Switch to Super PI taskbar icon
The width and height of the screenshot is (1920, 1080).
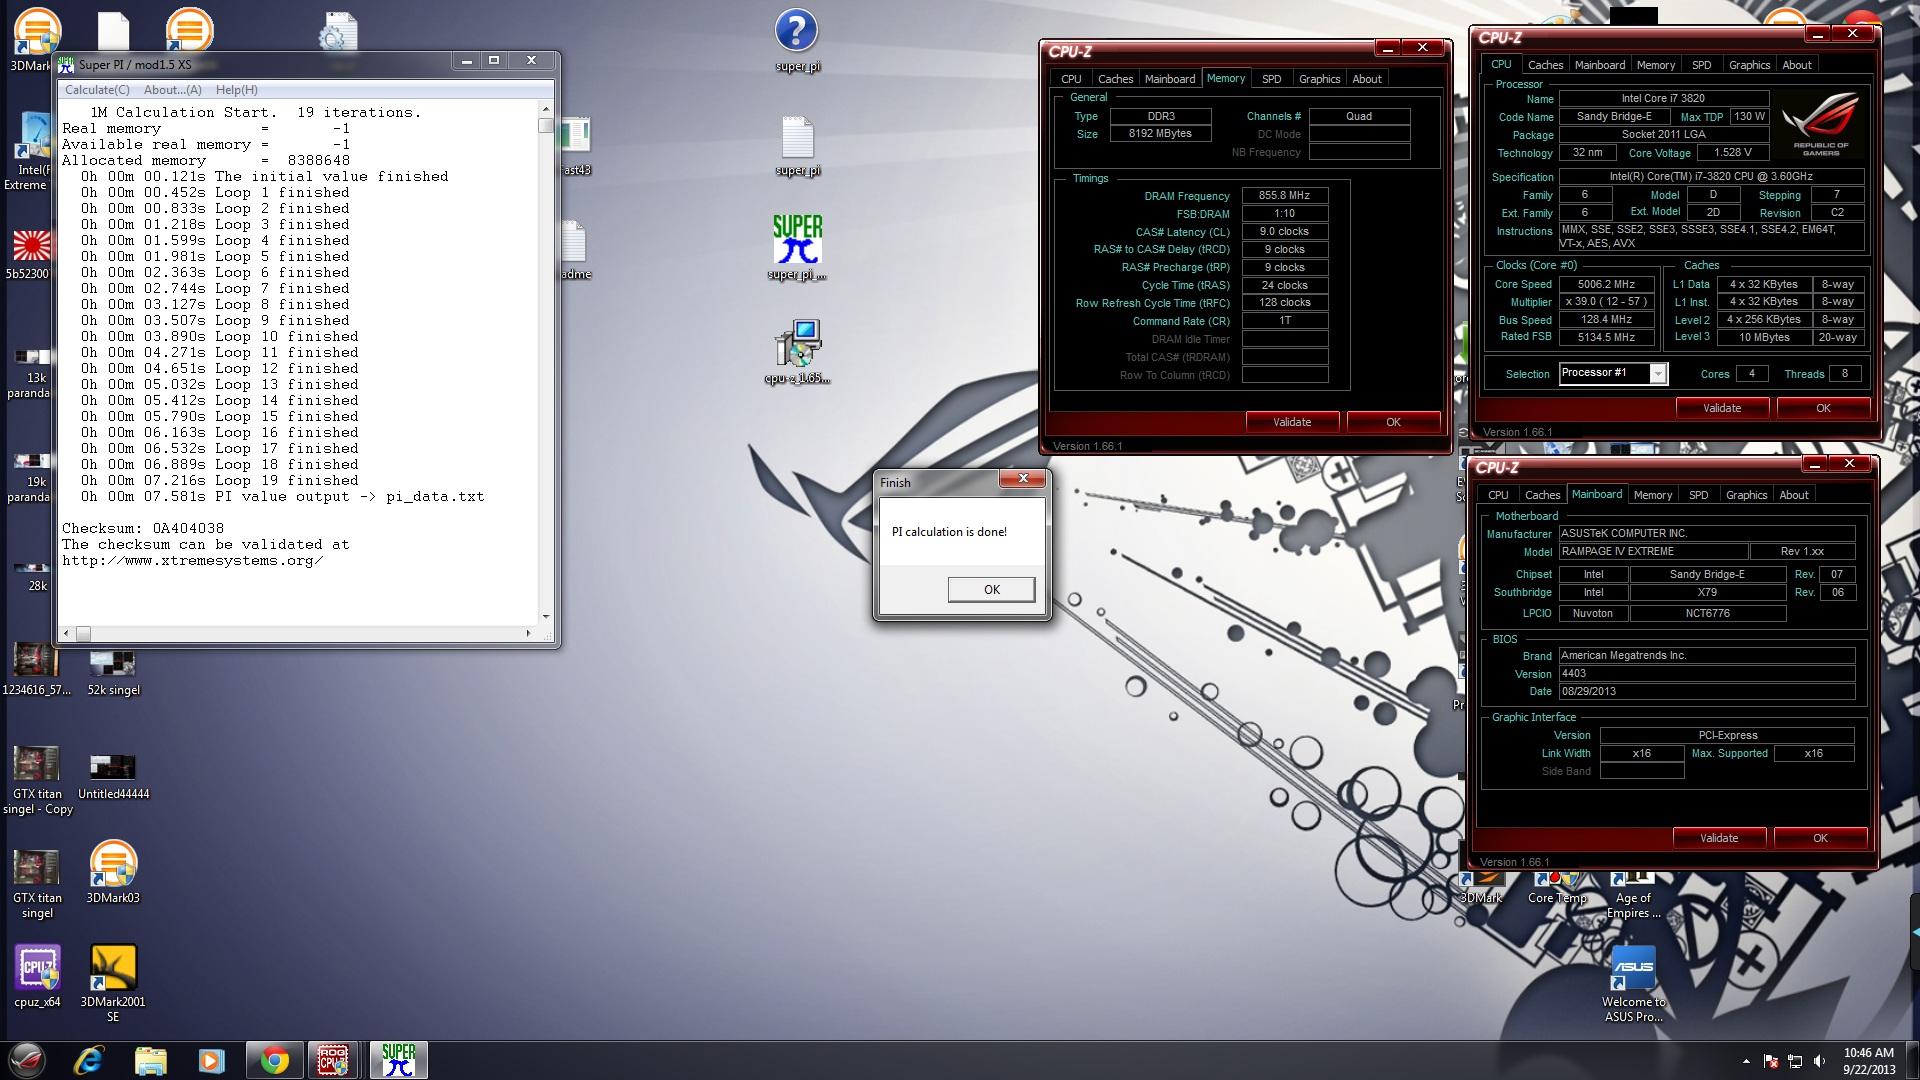pos(398,1060)
